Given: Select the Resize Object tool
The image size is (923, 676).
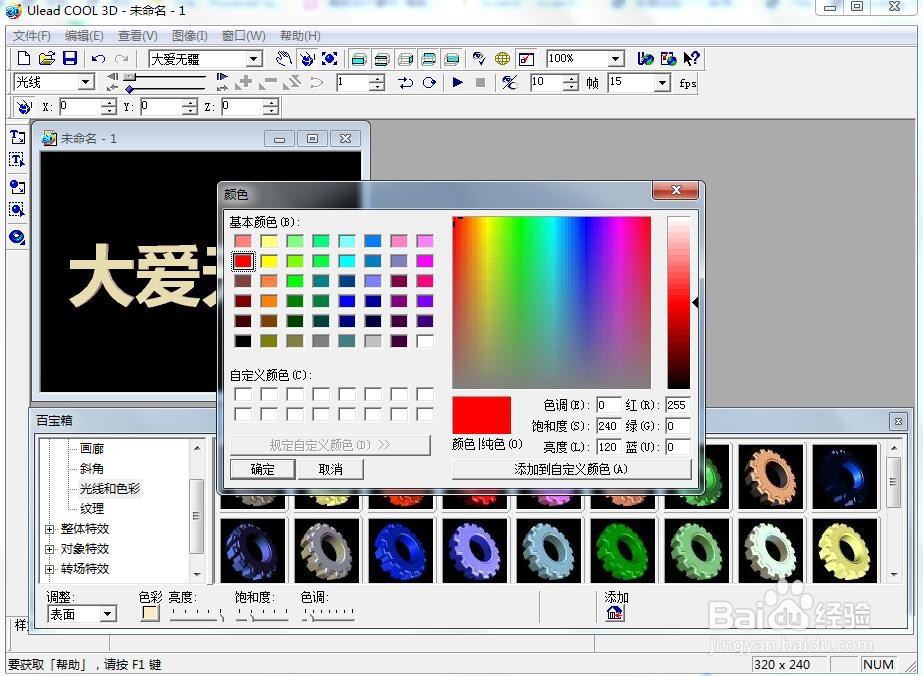Looking at the screenshot, I should coord(330,58).
